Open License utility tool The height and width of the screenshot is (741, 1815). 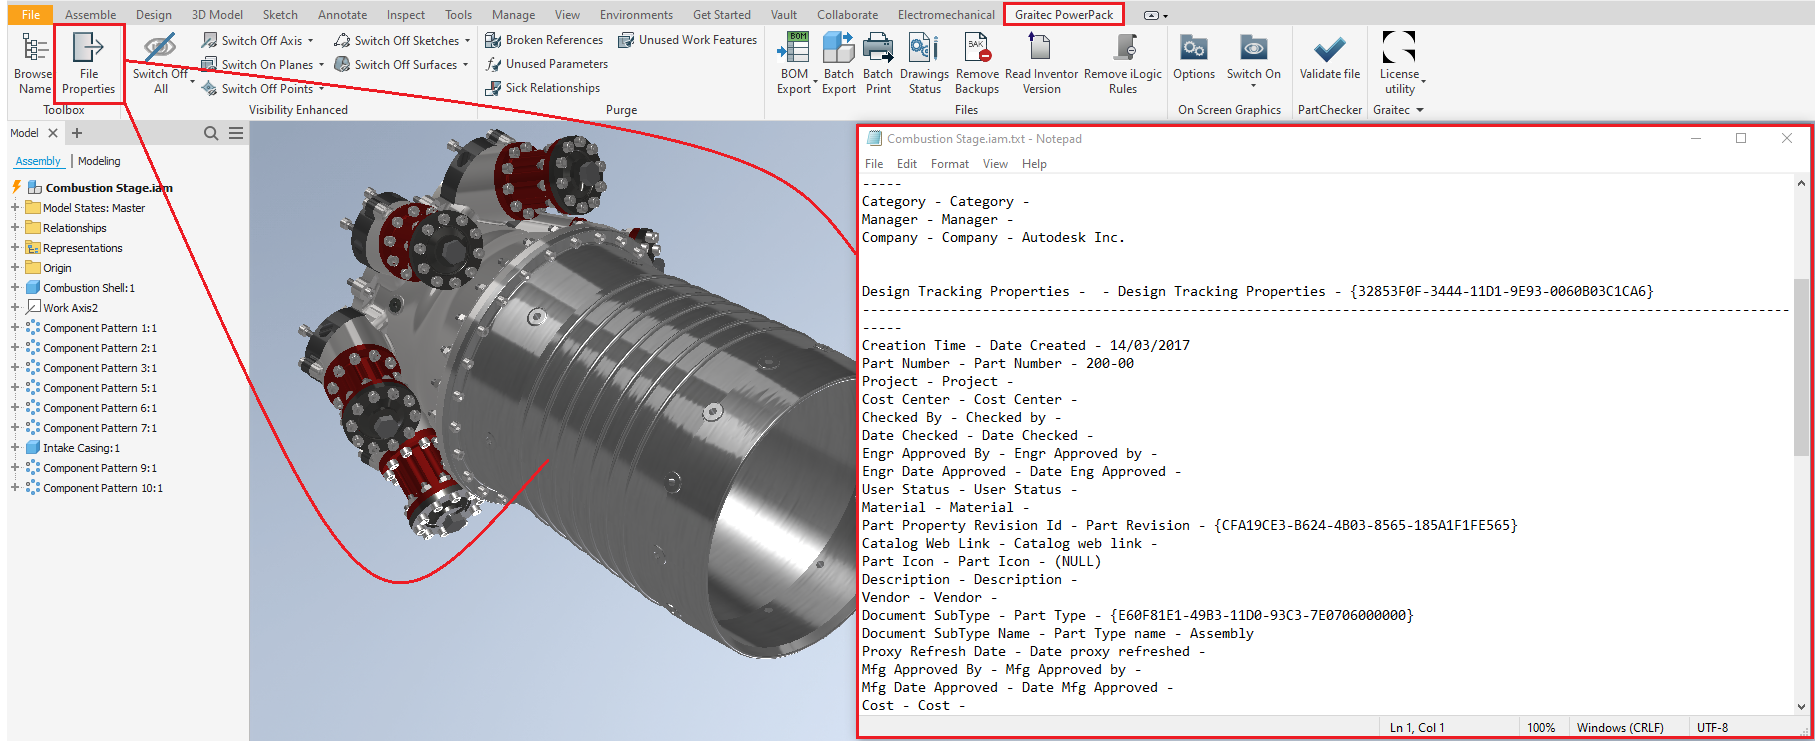(x=1399, y=50)
